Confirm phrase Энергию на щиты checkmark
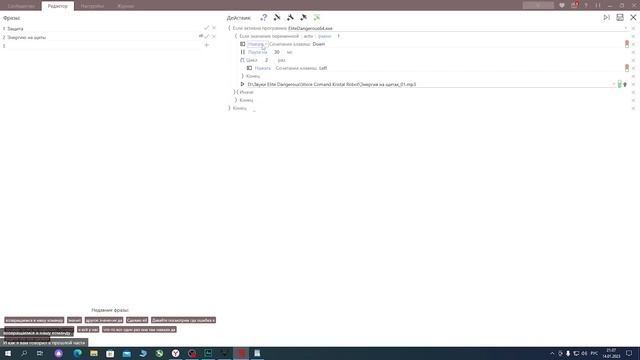The width and height of the screenshot is (640, 360). coord(207,36)
